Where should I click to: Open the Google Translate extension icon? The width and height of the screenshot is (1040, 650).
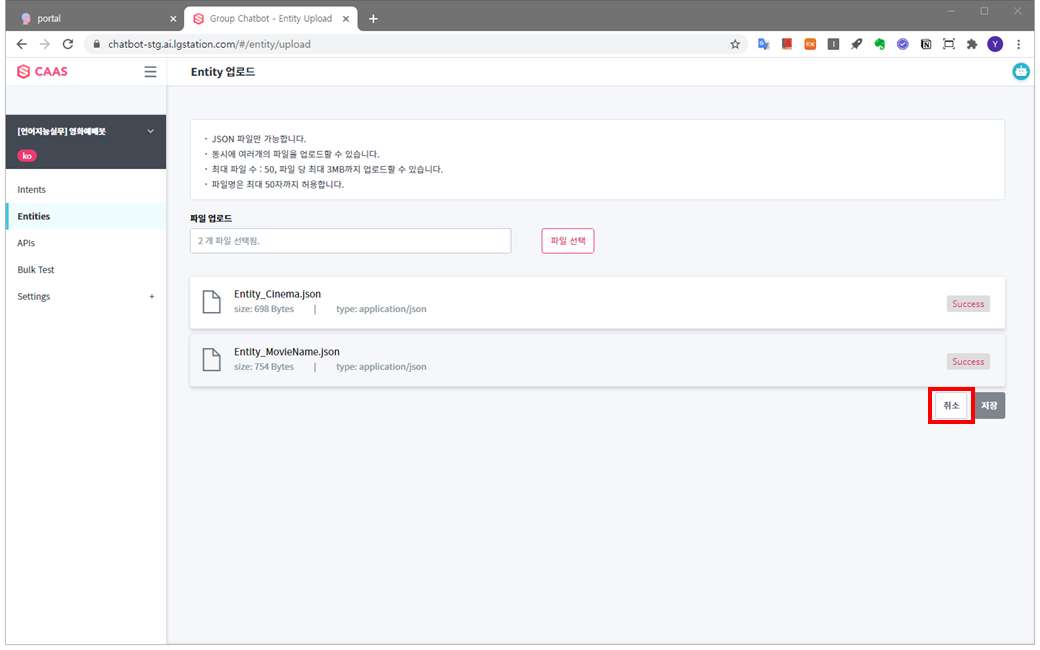tap(764, 44)
